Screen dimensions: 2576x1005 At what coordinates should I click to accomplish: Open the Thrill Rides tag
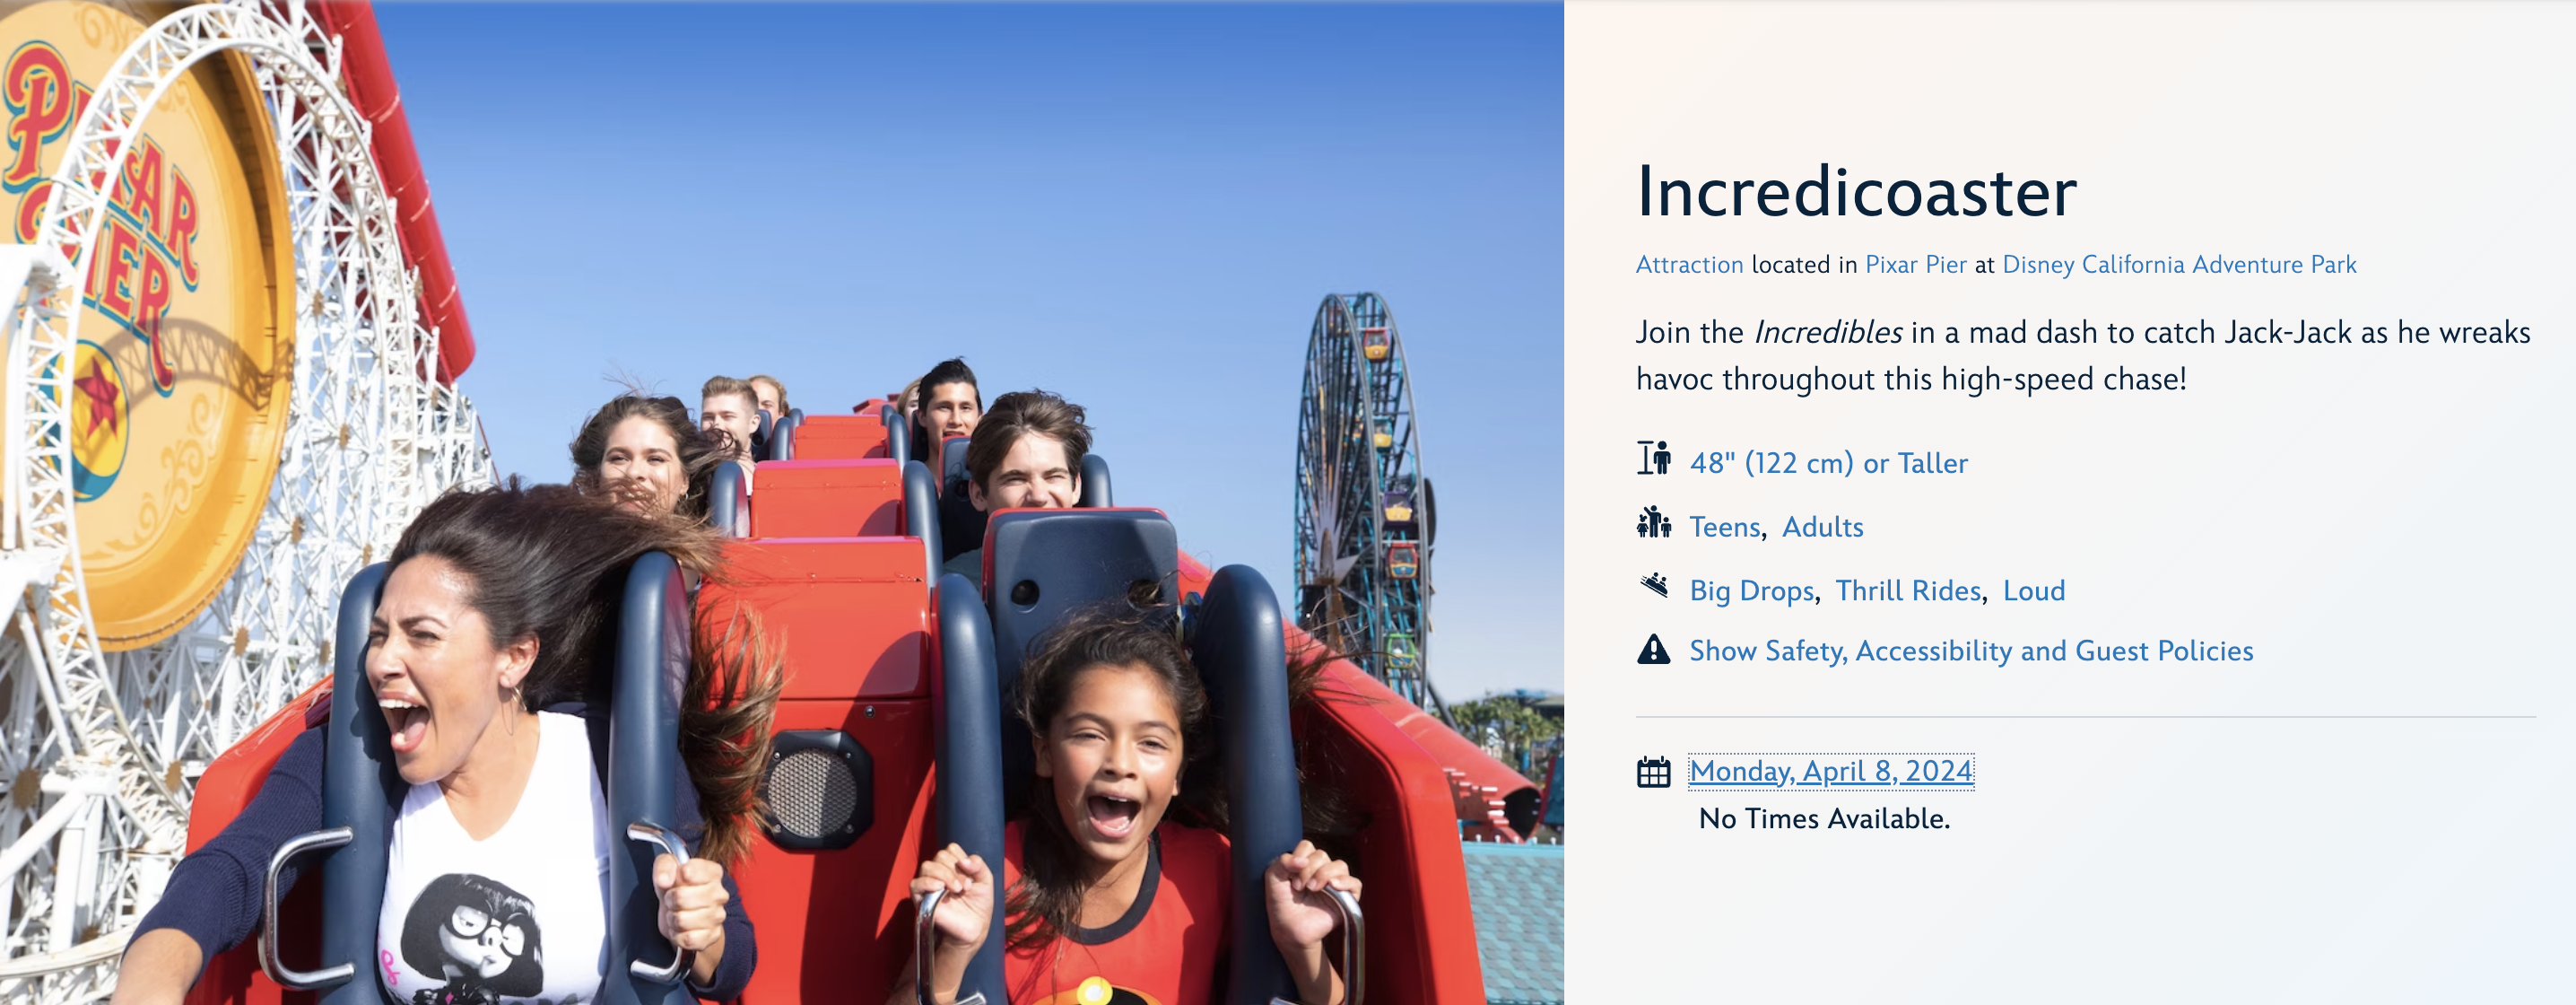tap(1908, 591)
